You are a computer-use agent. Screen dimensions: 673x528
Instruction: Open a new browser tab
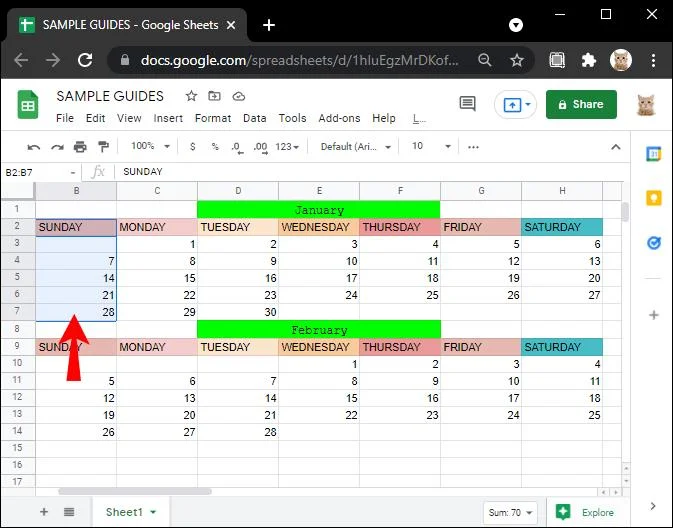[269, 25]
